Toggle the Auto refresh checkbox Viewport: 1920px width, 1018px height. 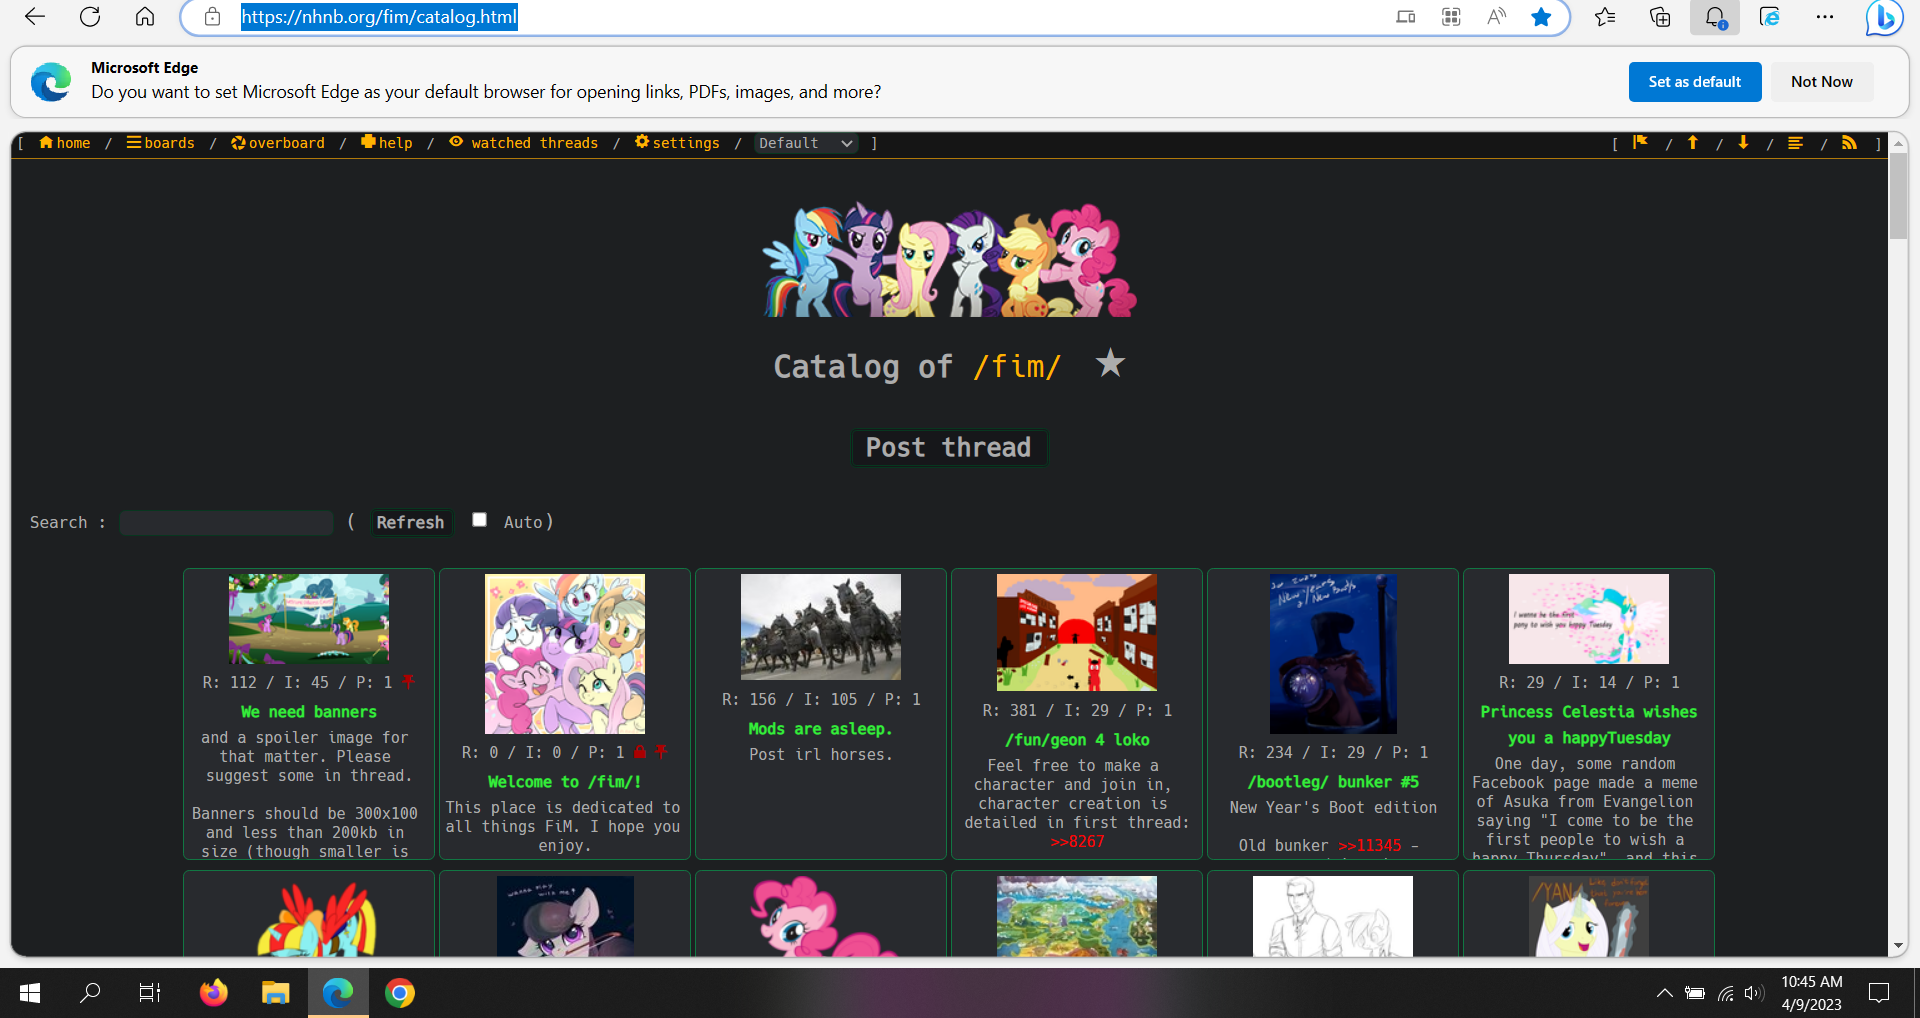click(480, 520)
